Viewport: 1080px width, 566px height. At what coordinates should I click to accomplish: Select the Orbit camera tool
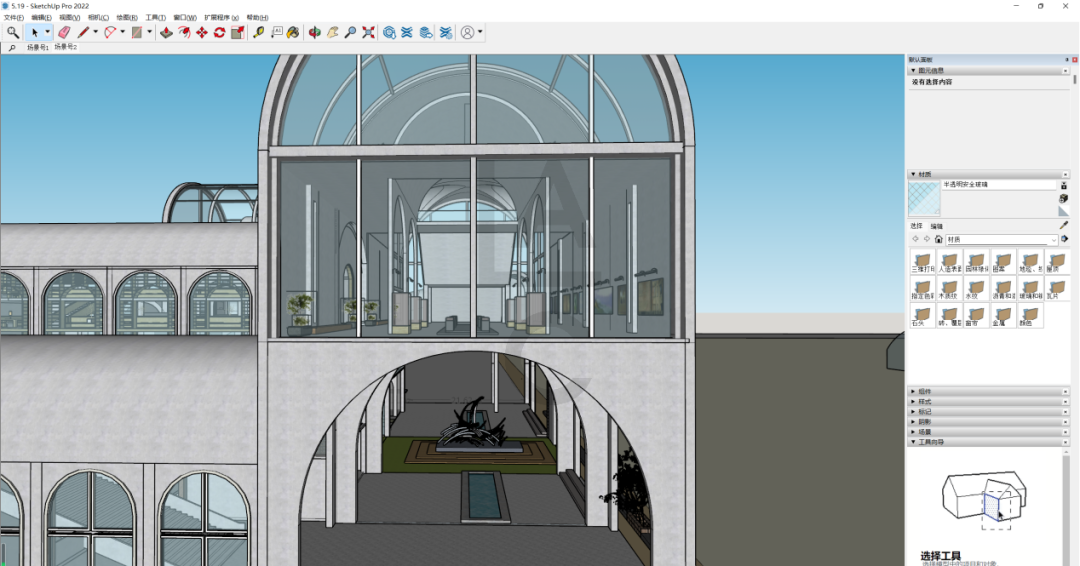click(x=315, y=32)
